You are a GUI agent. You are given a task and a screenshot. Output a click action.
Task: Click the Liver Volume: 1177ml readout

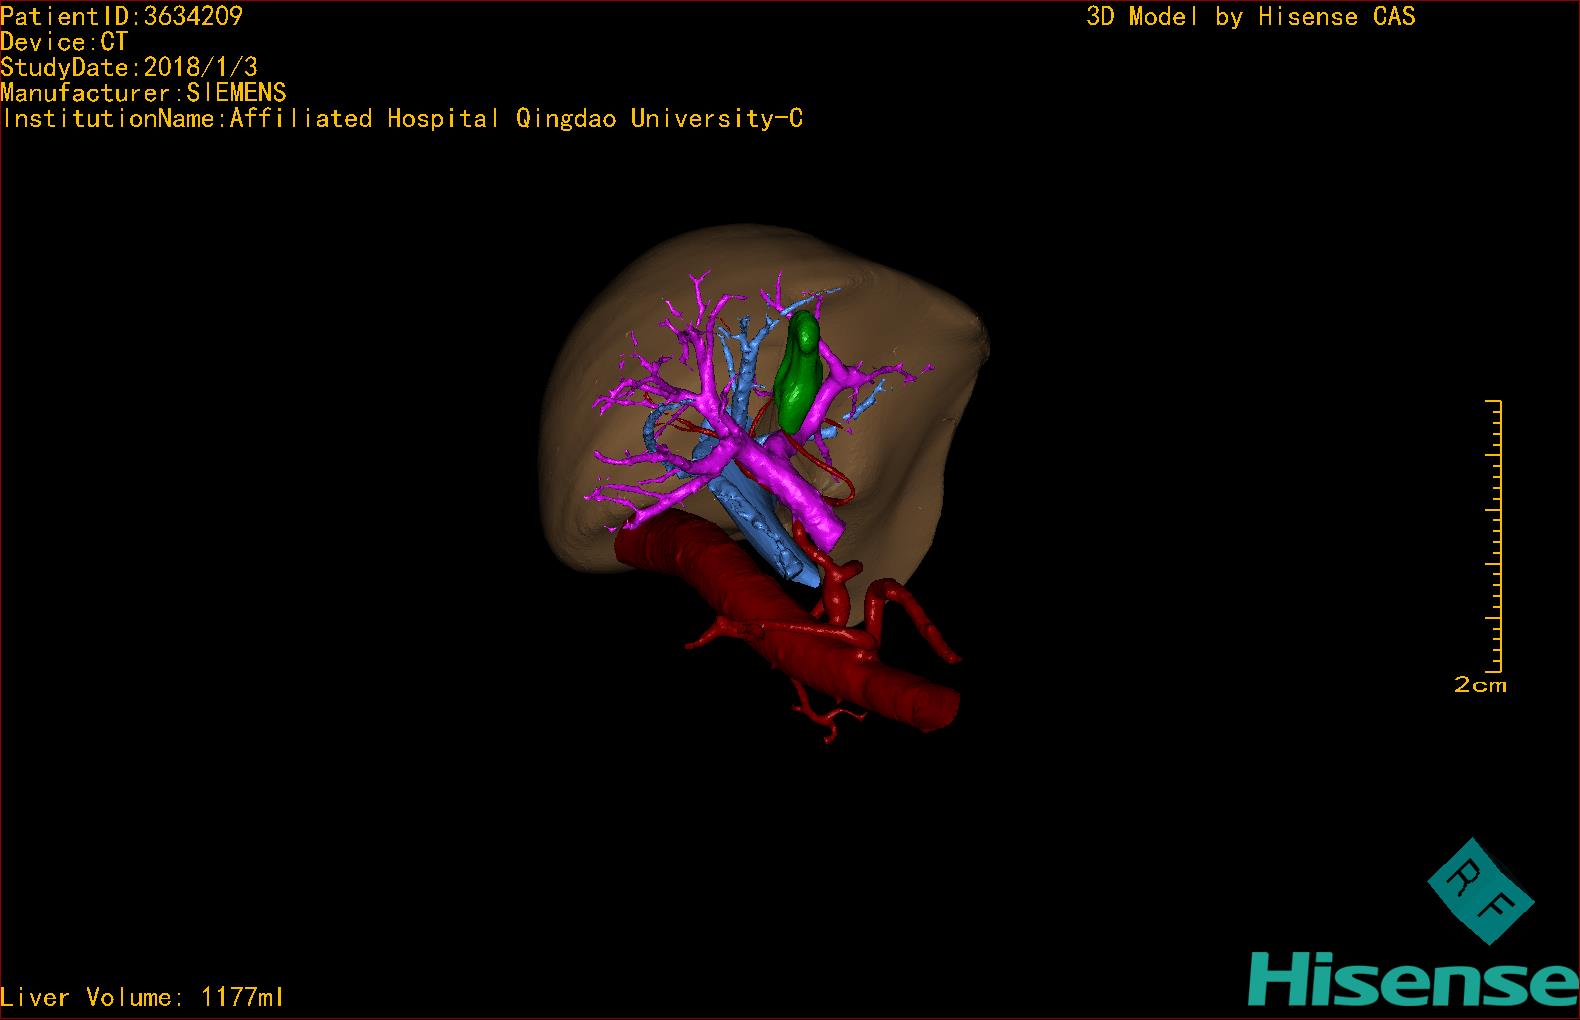pyautogui.click(x=142, y=997)
